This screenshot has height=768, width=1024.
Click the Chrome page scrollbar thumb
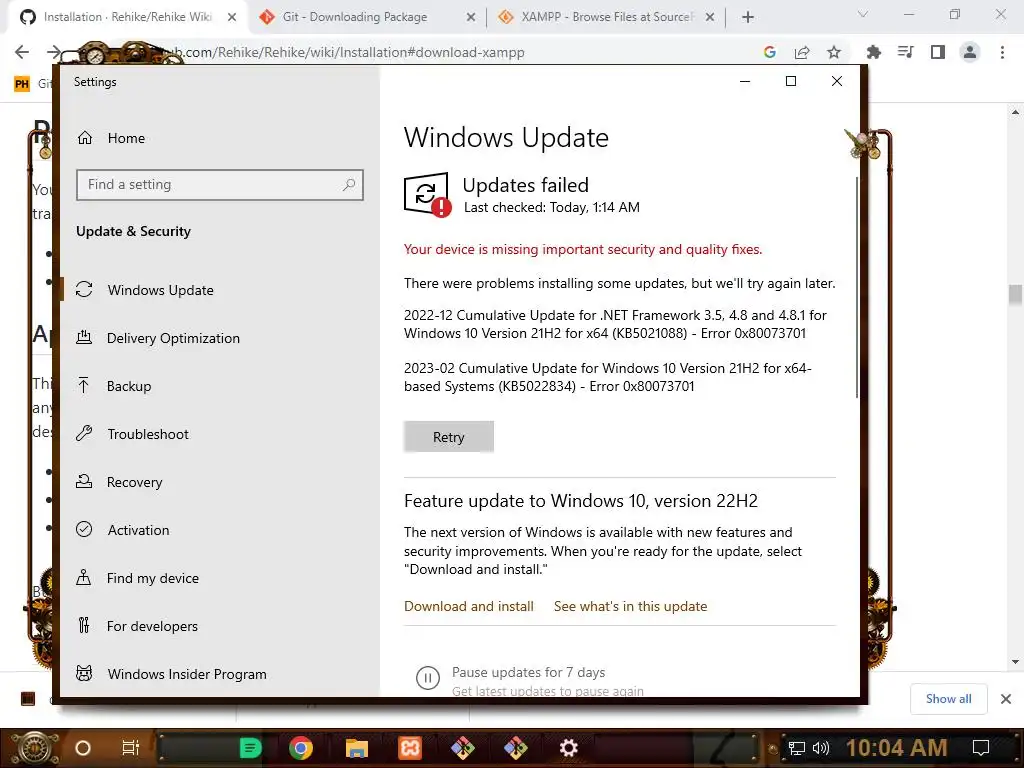[1015, 295]
